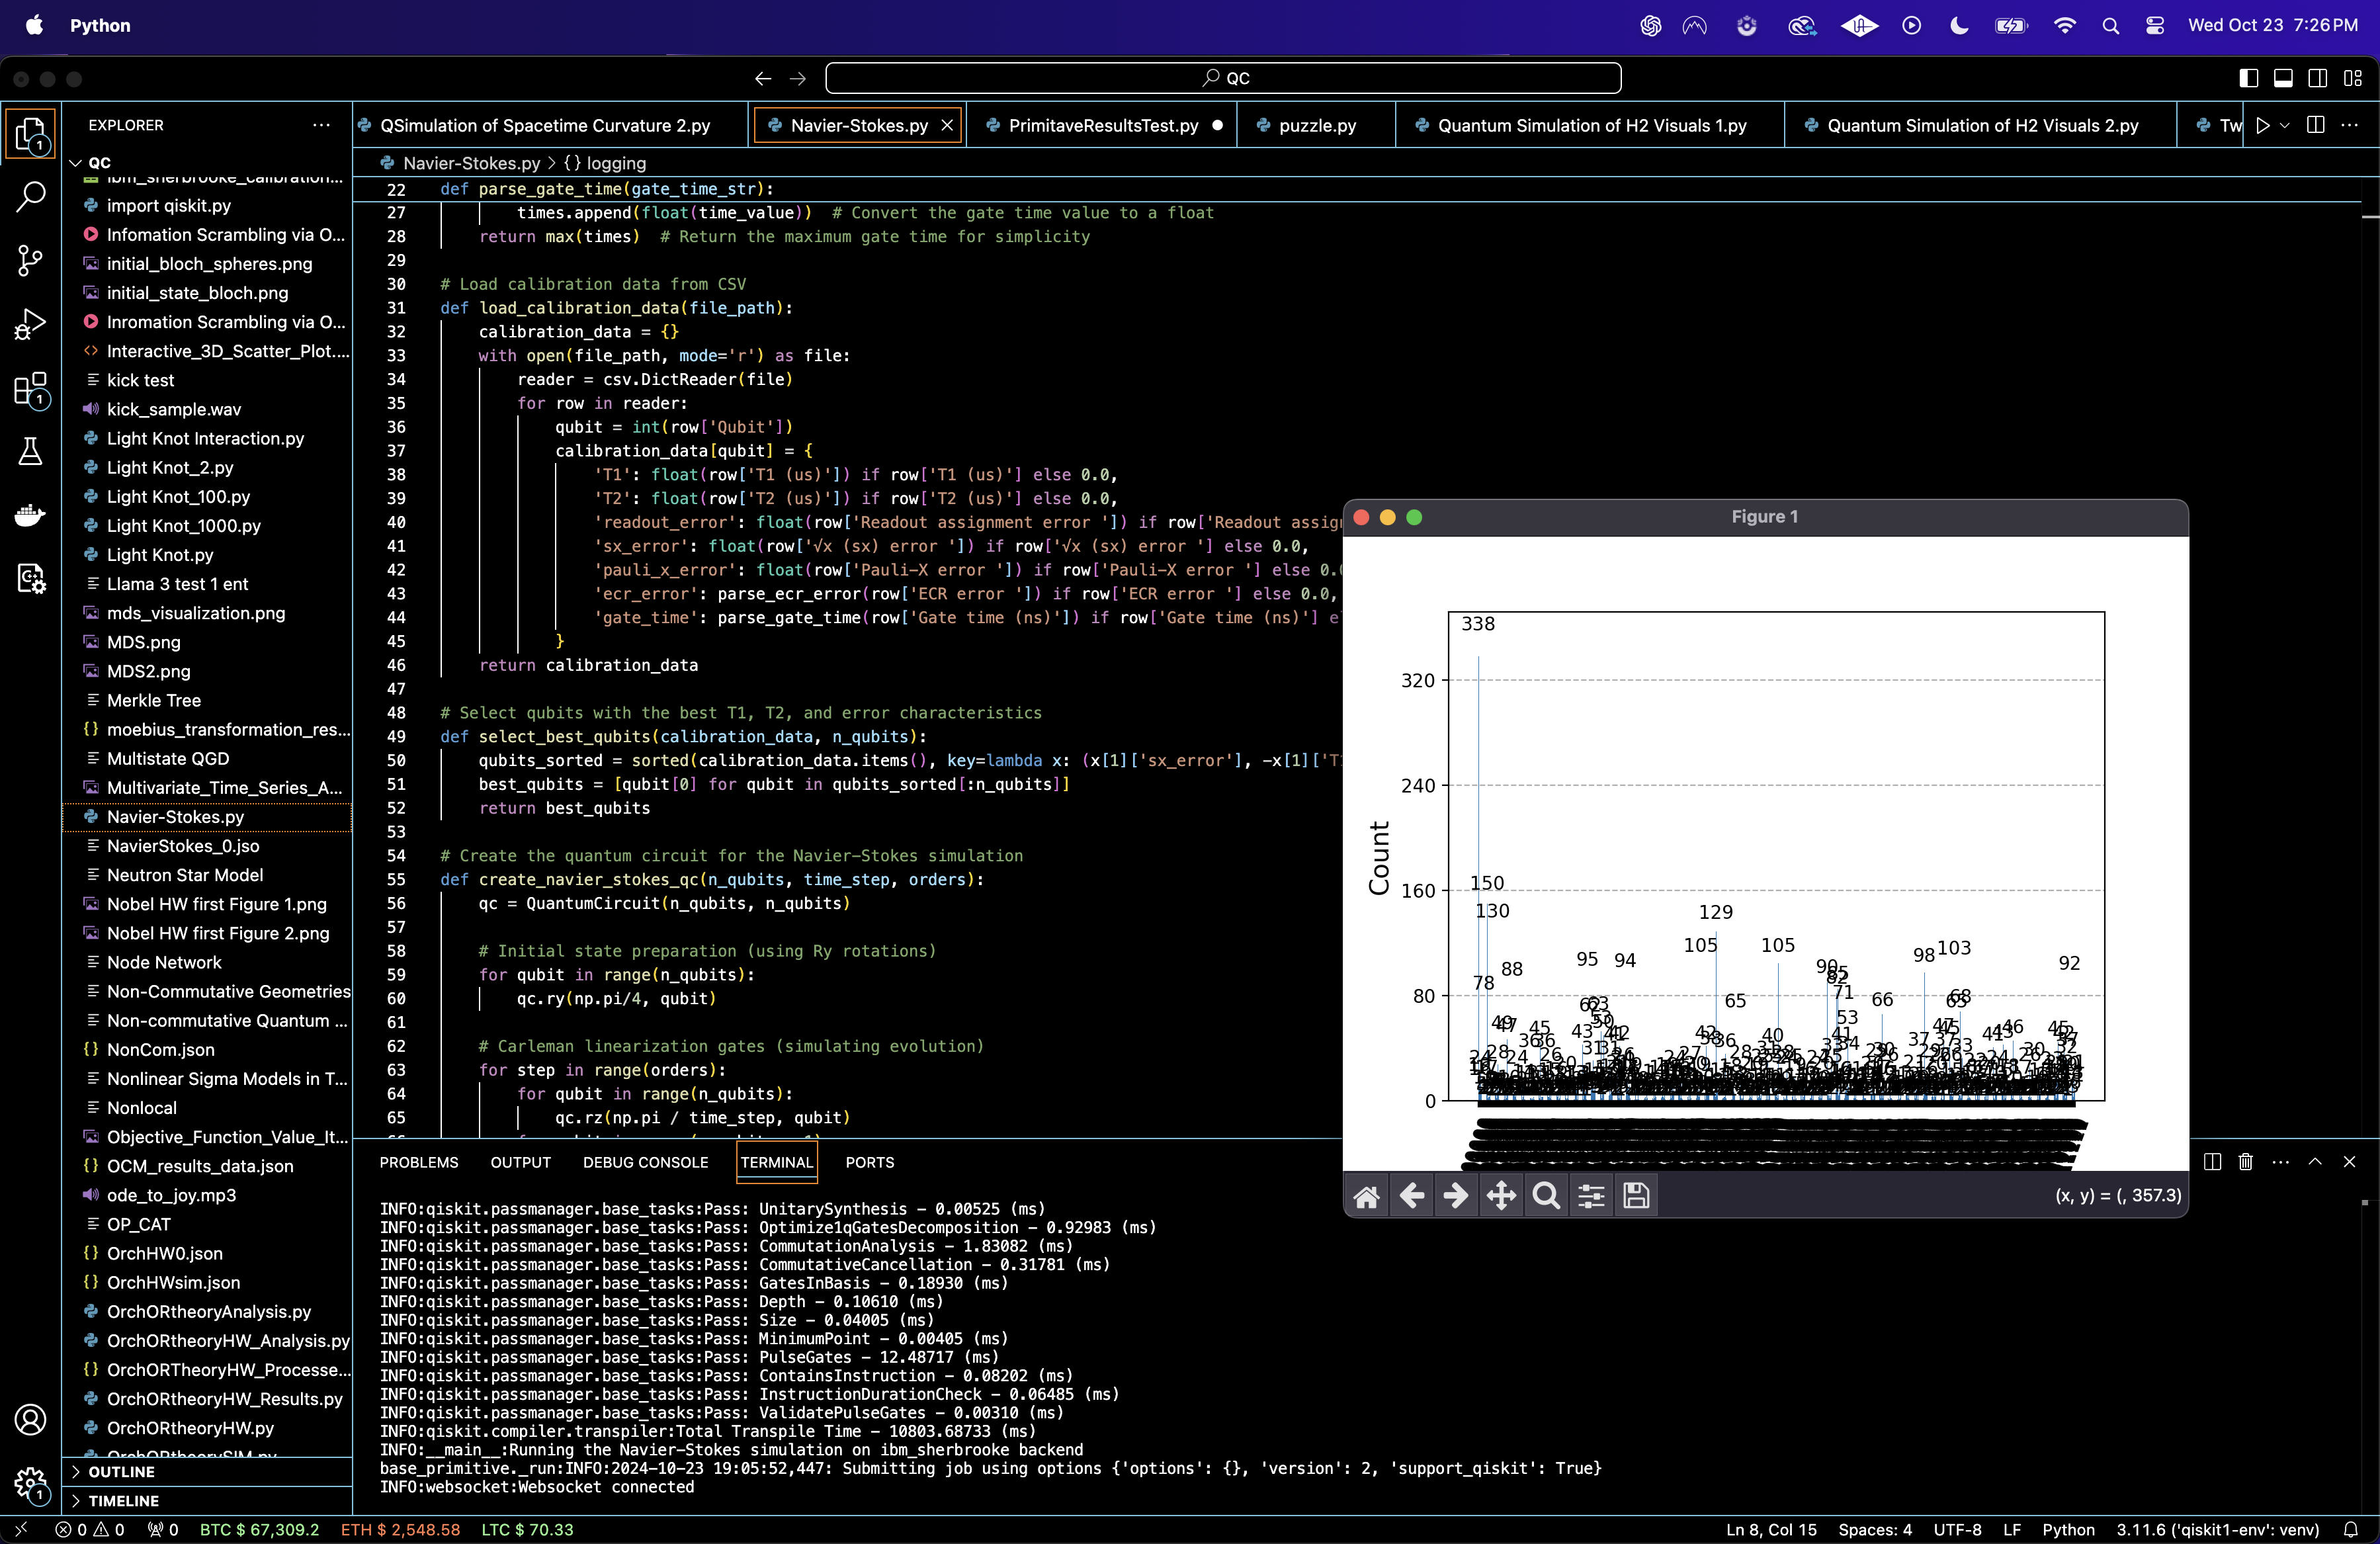
Task: Open notifications bell in status bar
Action: 2351,1530
